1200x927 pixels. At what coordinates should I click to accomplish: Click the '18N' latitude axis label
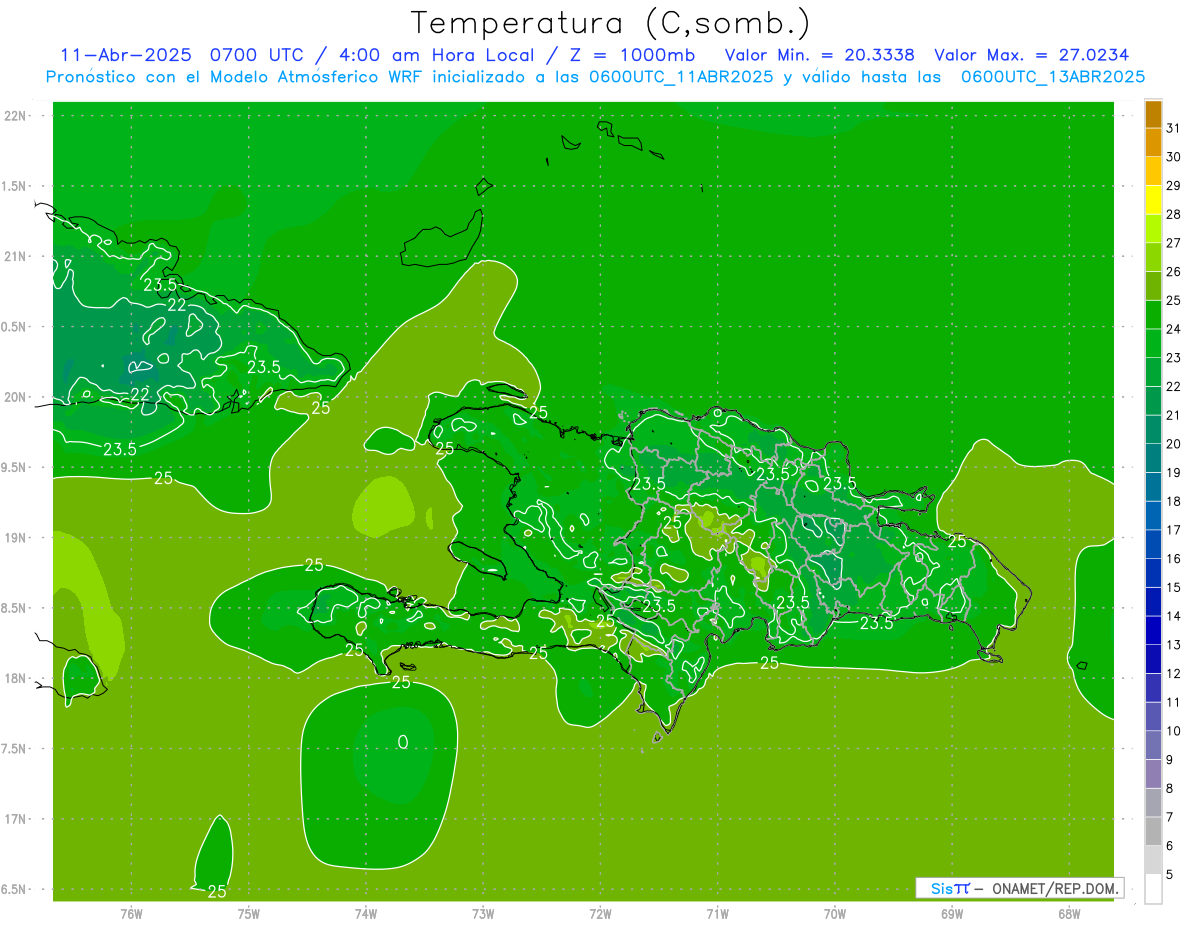[17, 679]
